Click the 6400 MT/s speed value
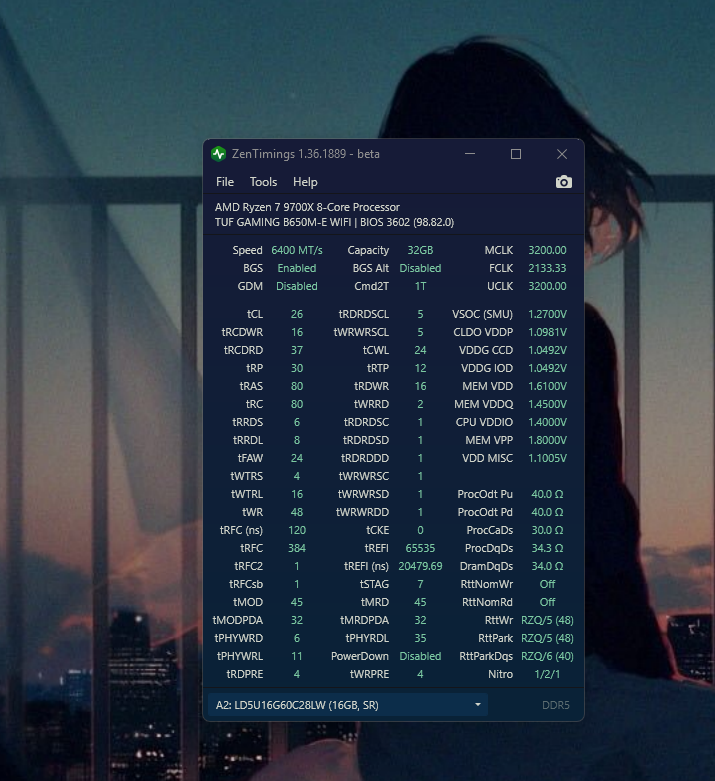The height and width of the screenshot is (781, 715). [296, 250]
